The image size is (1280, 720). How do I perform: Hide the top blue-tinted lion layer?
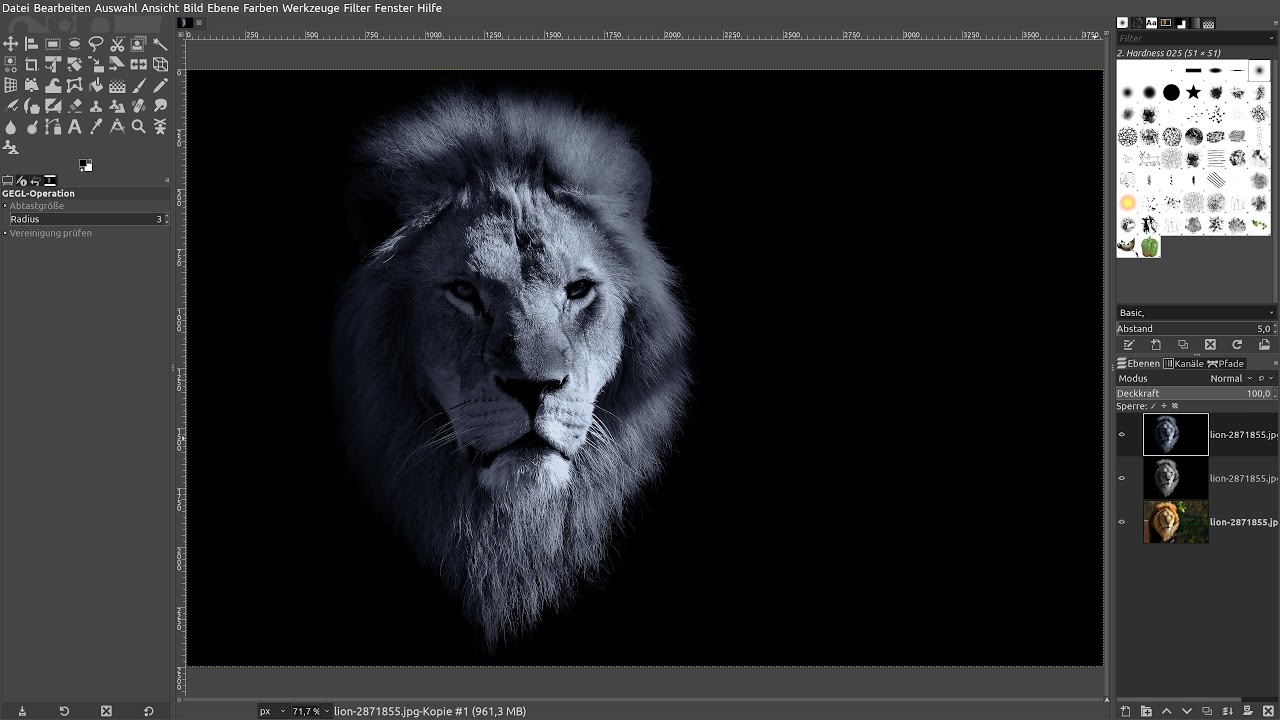coord(1122,435)
